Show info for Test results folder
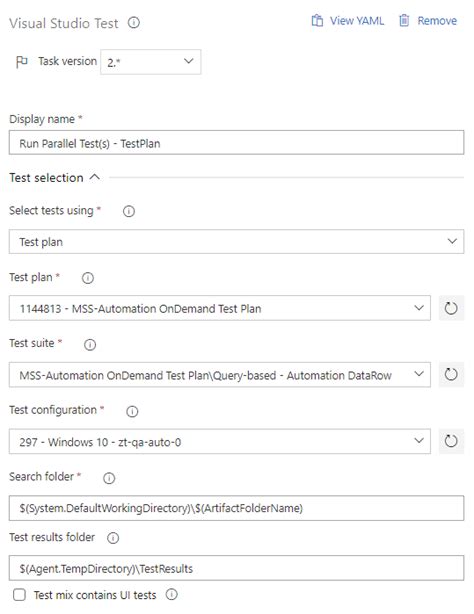474x614 pixels. coord(113,538)
